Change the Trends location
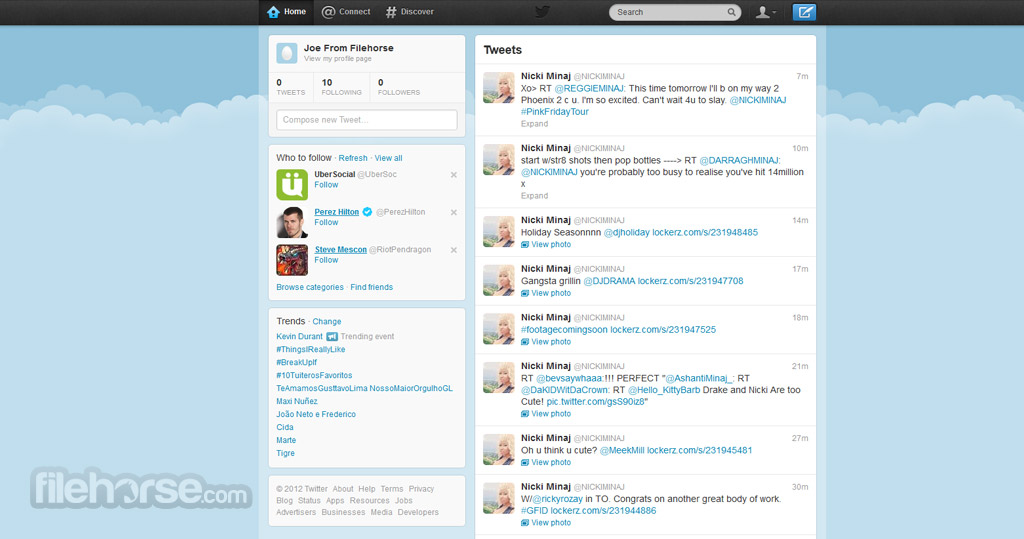1024x539 pixels. [x=327, y=321]
